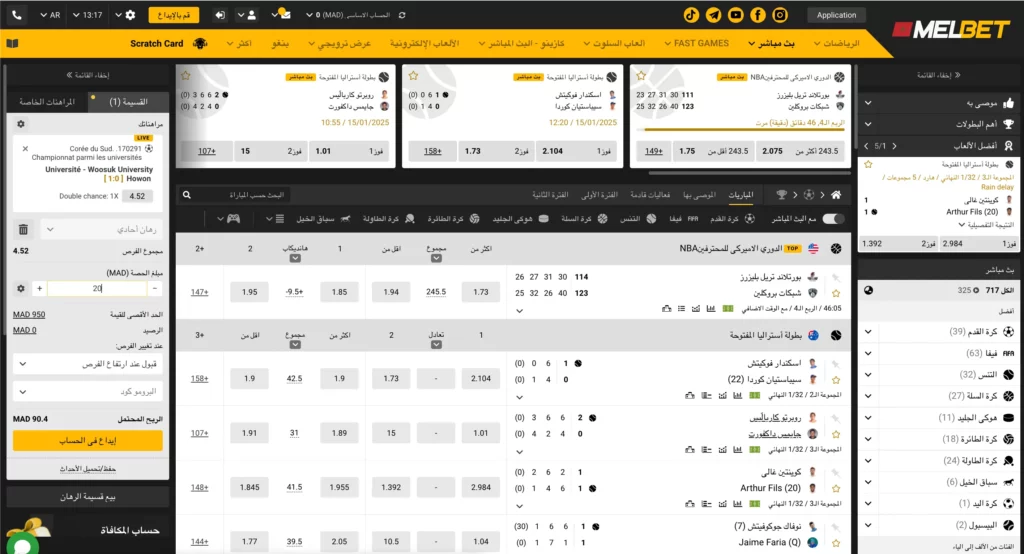Click the 2.104 odds for Vukic win
This screenshot has width=1024, height=554.
point(481,378)
